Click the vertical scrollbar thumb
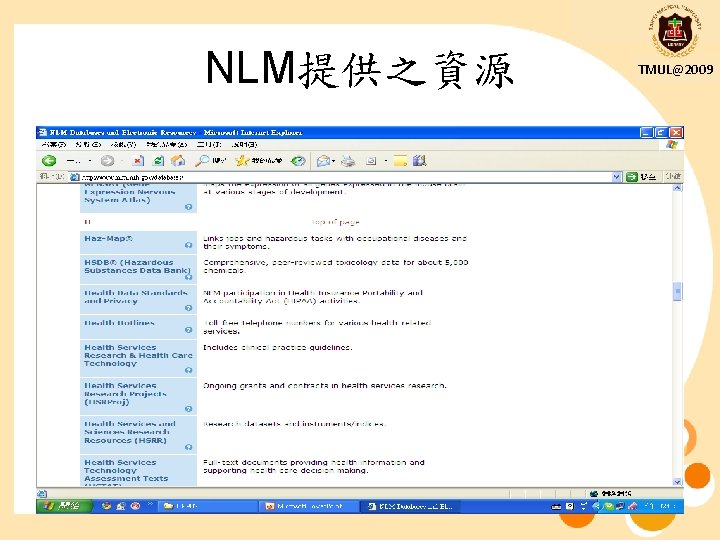The image size is (720, 540). click(x=677, y=292)
